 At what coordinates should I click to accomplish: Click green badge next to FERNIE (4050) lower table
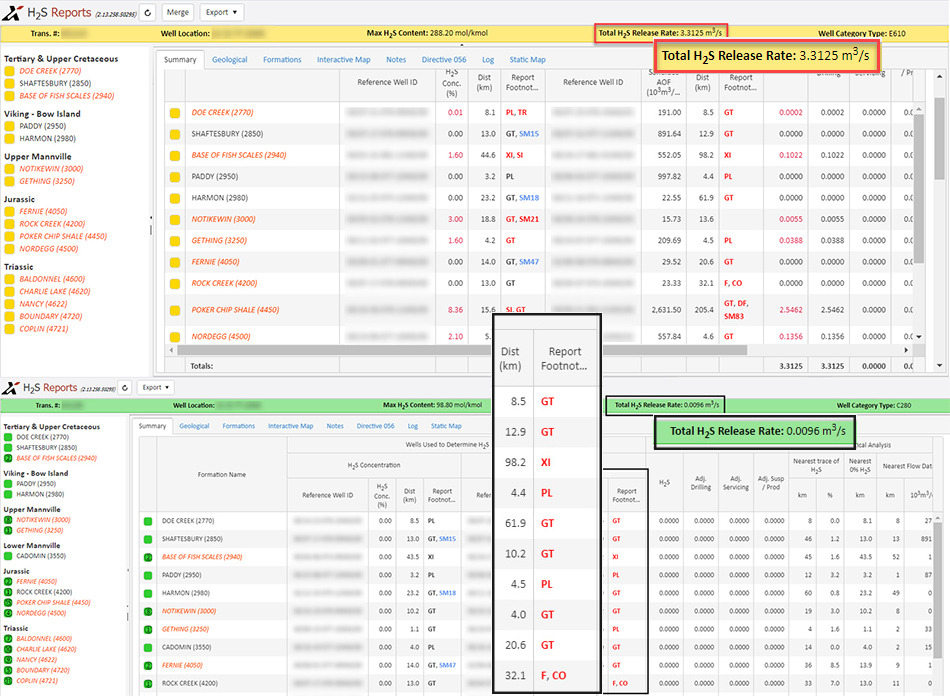(x=148, y=666)
